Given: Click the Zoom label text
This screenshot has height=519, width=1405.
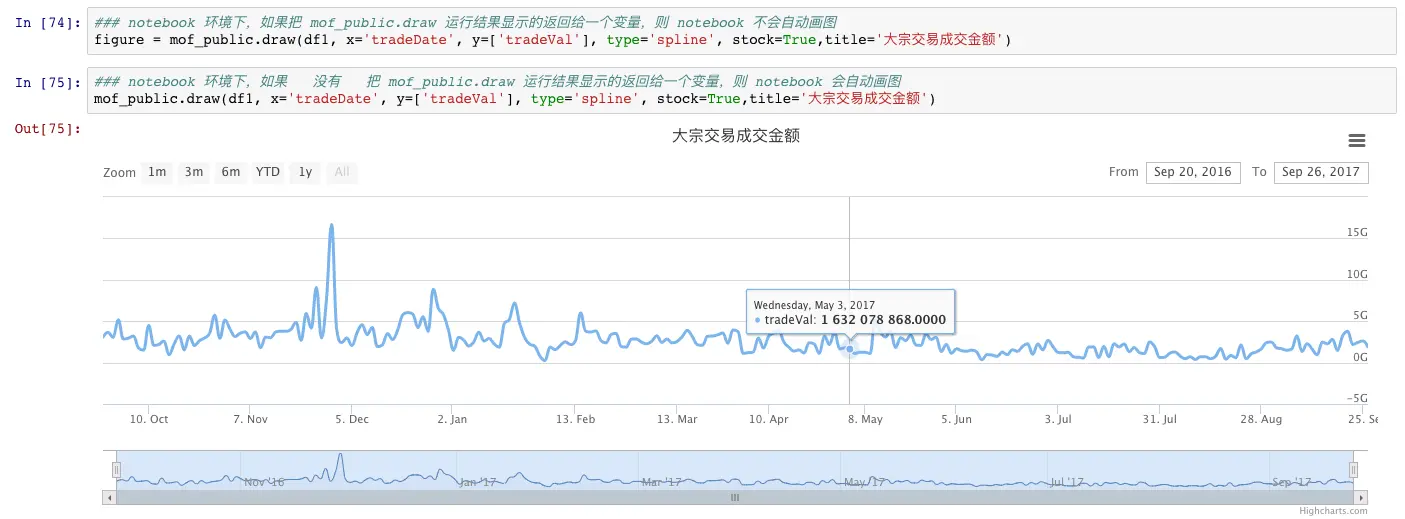Looking at the screenshot, I should (x=119, y=173).
